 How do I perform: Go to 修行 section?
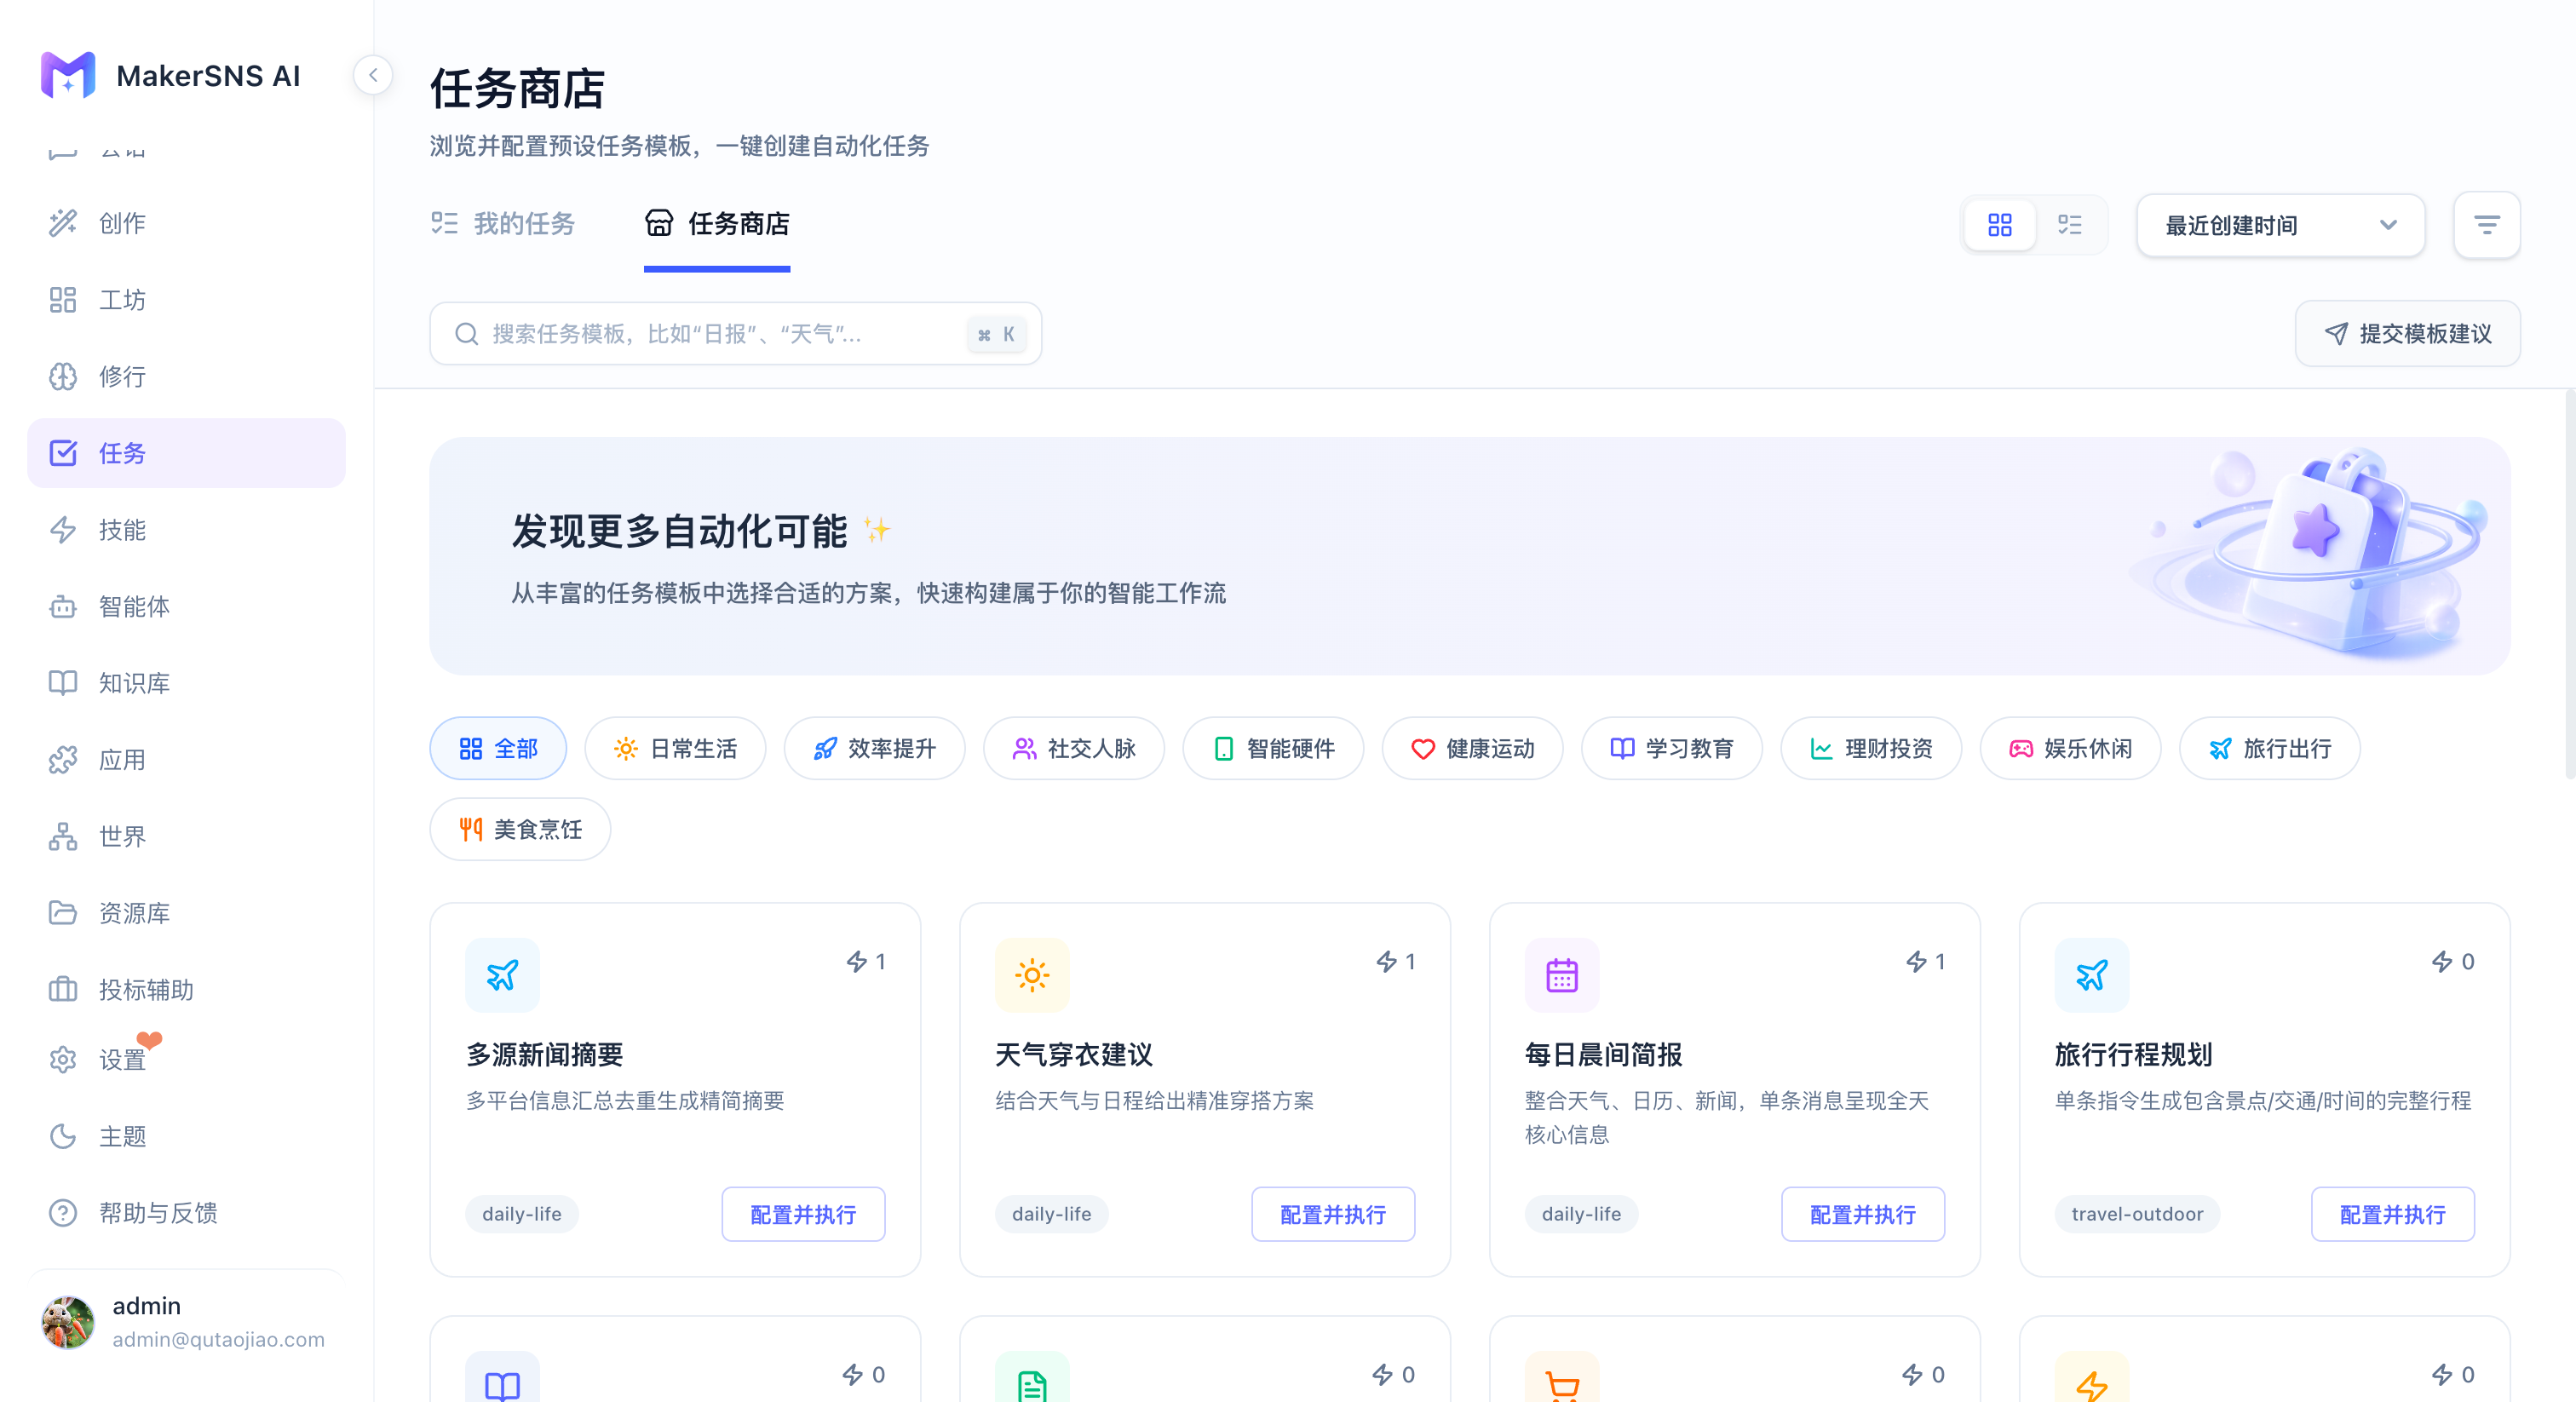click(186, 377)
